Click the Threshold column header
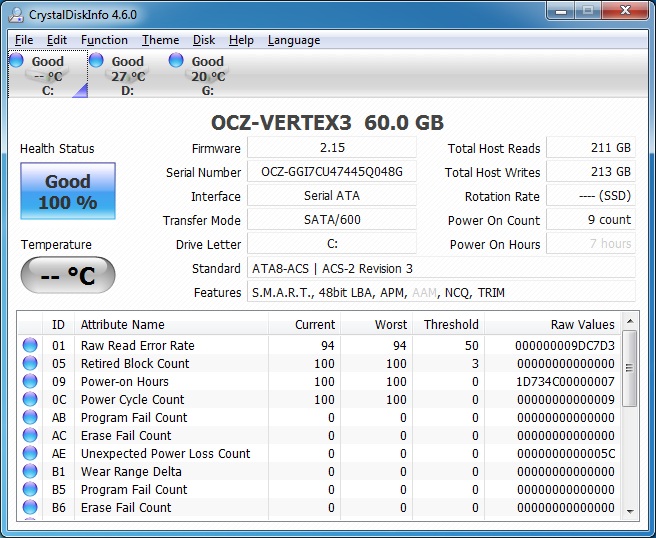The height and width of the screenshot is (538, 656). pyautogui.click(x=448, y=324)
